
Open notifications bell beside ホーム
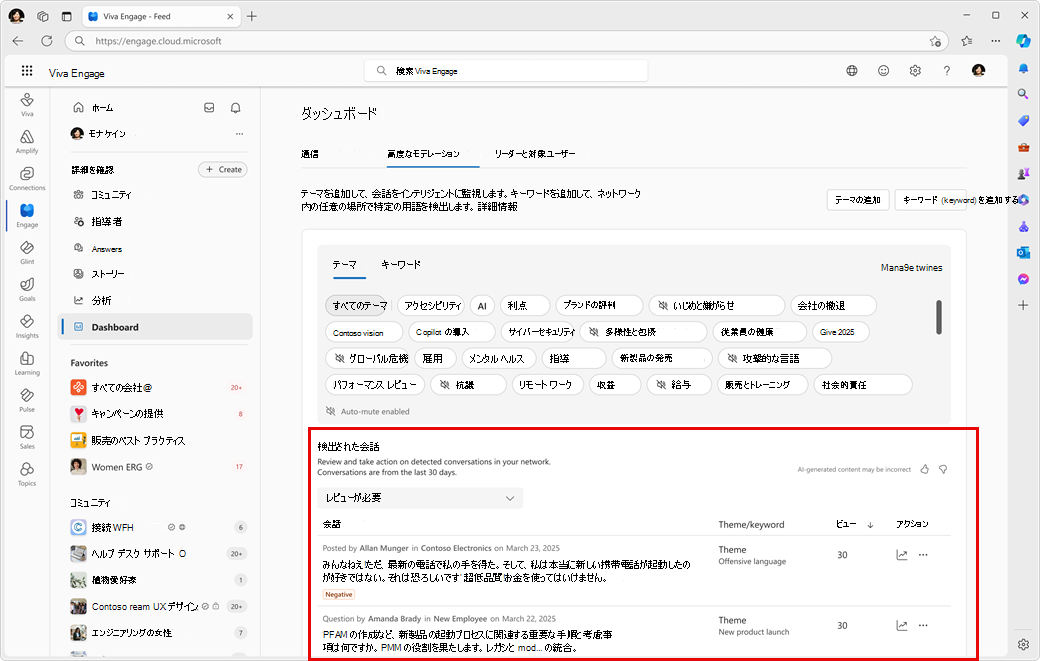(235, 107)
